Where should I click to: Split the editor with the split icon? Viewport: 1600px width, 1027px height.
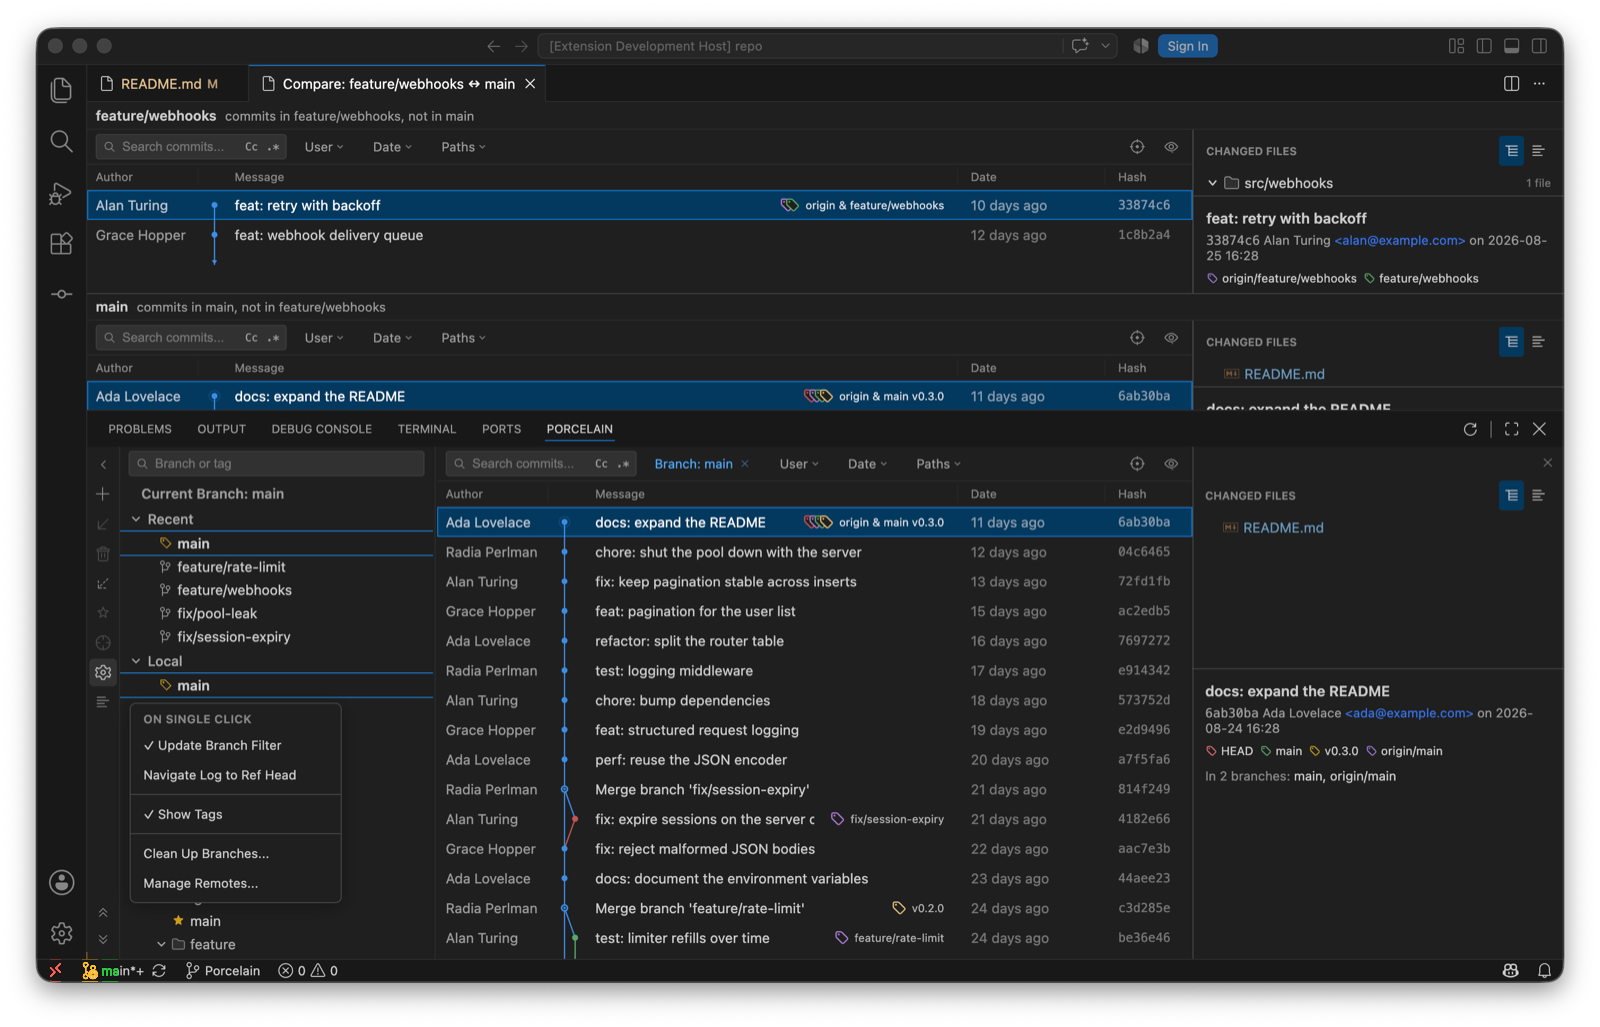coord(1511,84)
